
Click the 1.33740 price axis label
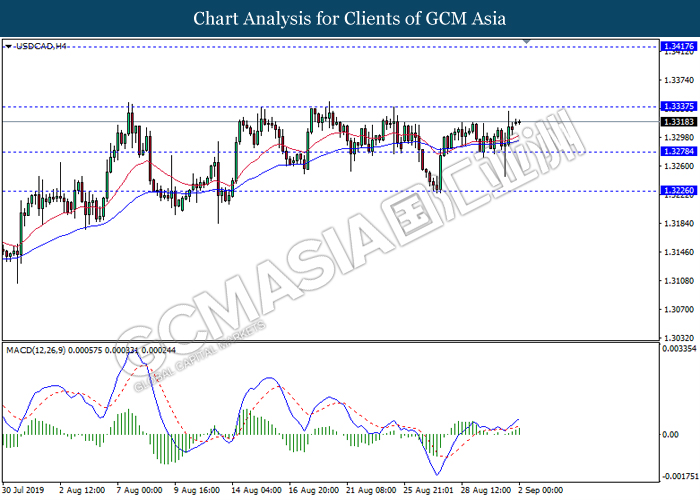tap(678, 80)
